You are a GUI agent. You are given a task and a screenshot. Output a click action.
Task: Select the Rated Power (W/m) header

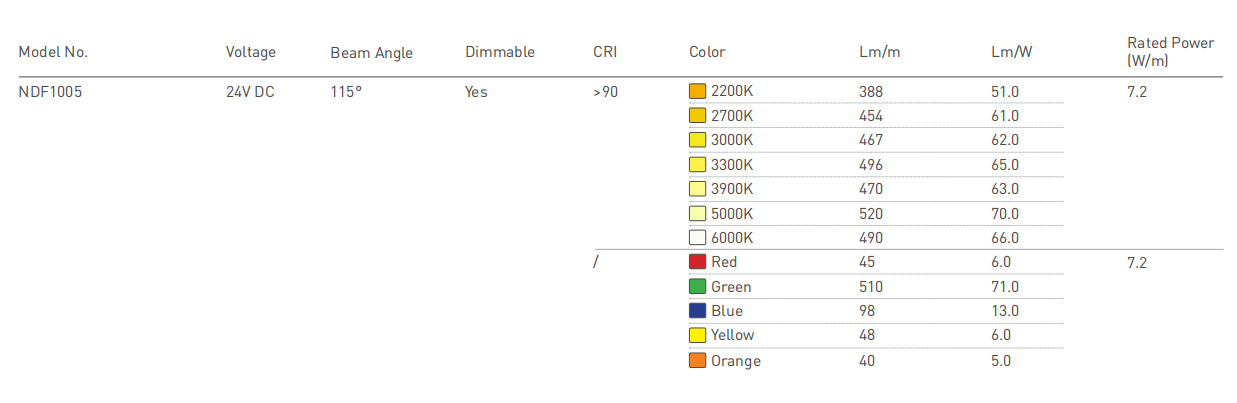coord(1170,52)
